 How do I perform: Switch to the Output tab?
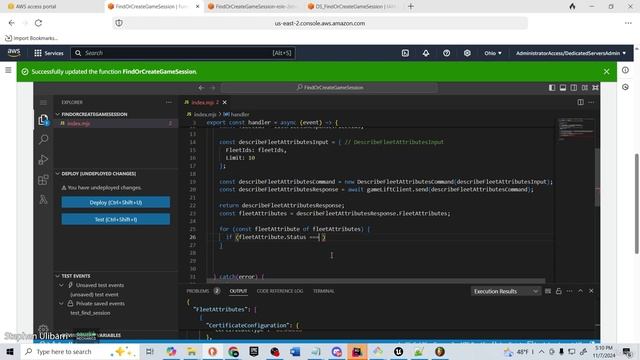[x=238, y=291]
